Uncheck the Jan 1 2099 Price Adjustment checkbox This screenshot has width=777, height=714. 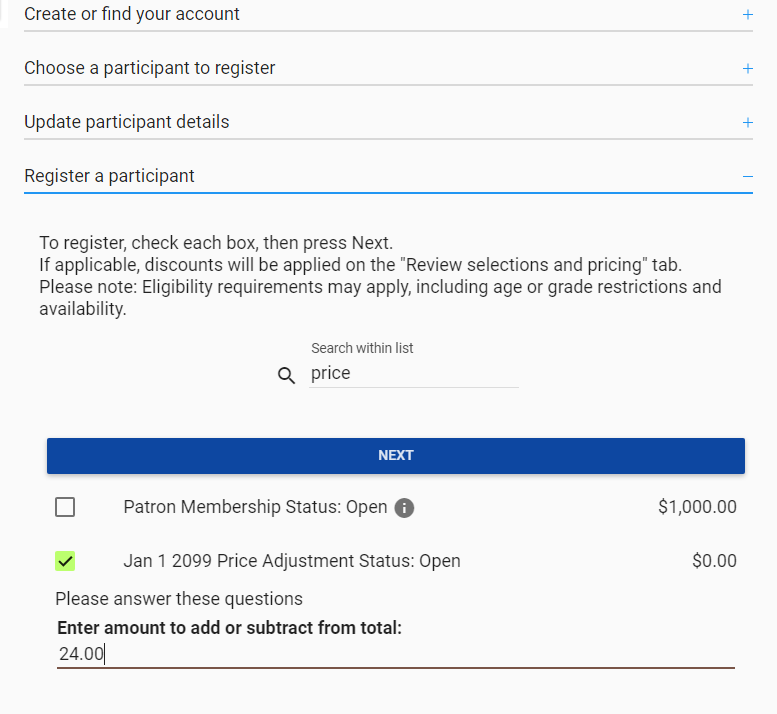click(65, 561)
